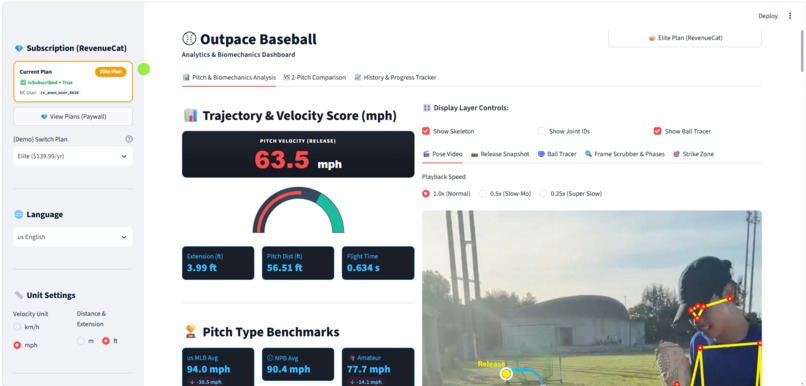This screenshot has width=806, height=386.
Task: Expand the Elite ($139.99/yr) plan dropdown
Action: [x=73, y=156]
